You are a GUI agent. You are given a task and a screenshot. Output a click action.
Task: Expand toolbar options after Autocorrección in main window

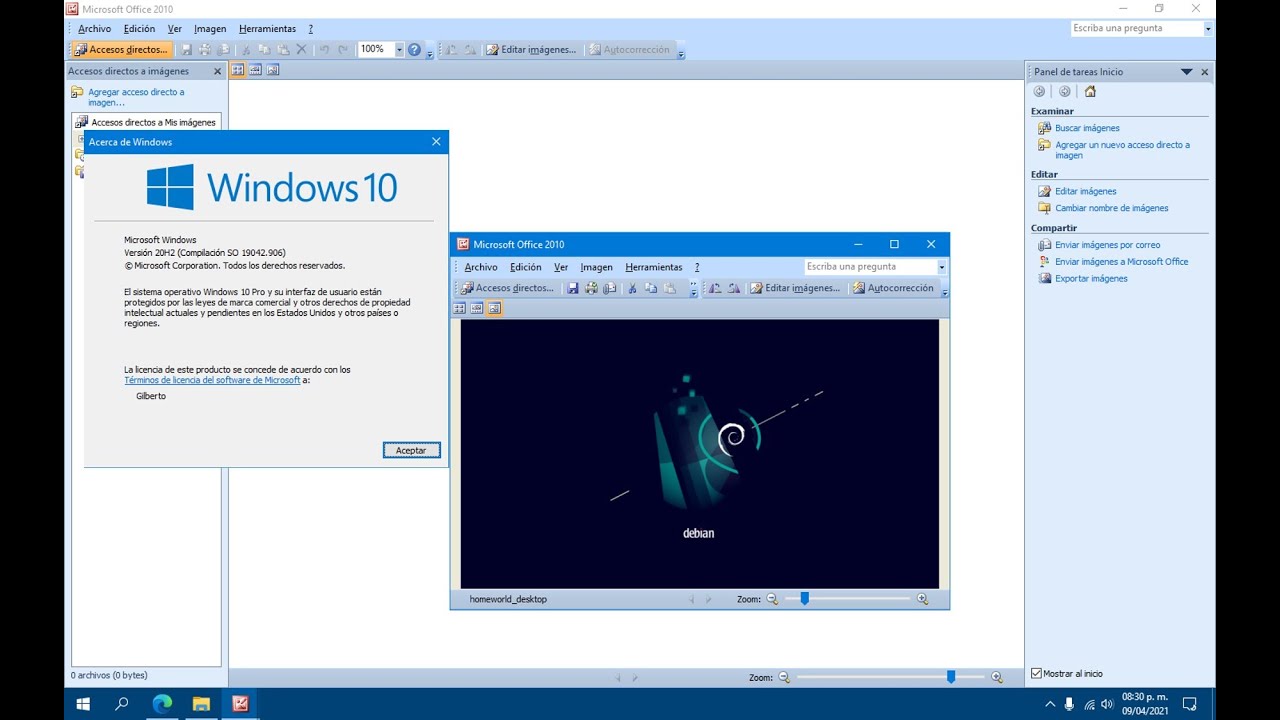(x=681, y=50)
